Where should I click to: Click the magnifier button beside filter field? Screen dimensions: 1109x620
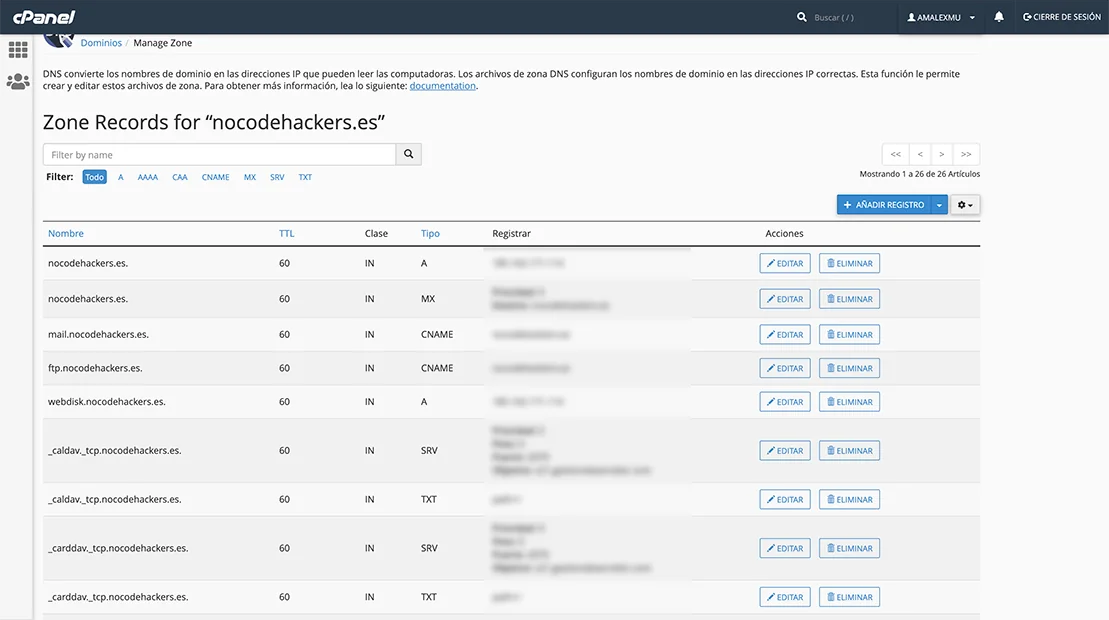click(x=408, y=155)
